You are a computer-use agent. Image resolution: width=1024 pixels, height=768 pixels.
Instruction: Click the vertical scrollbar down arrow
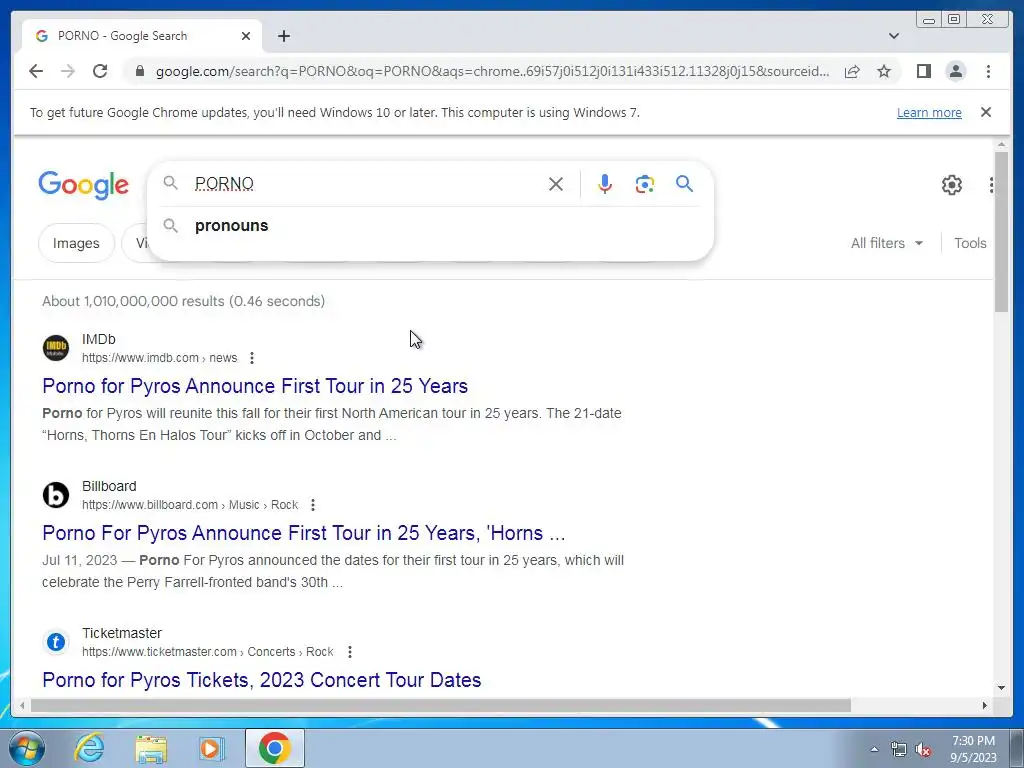[1001, 688]
